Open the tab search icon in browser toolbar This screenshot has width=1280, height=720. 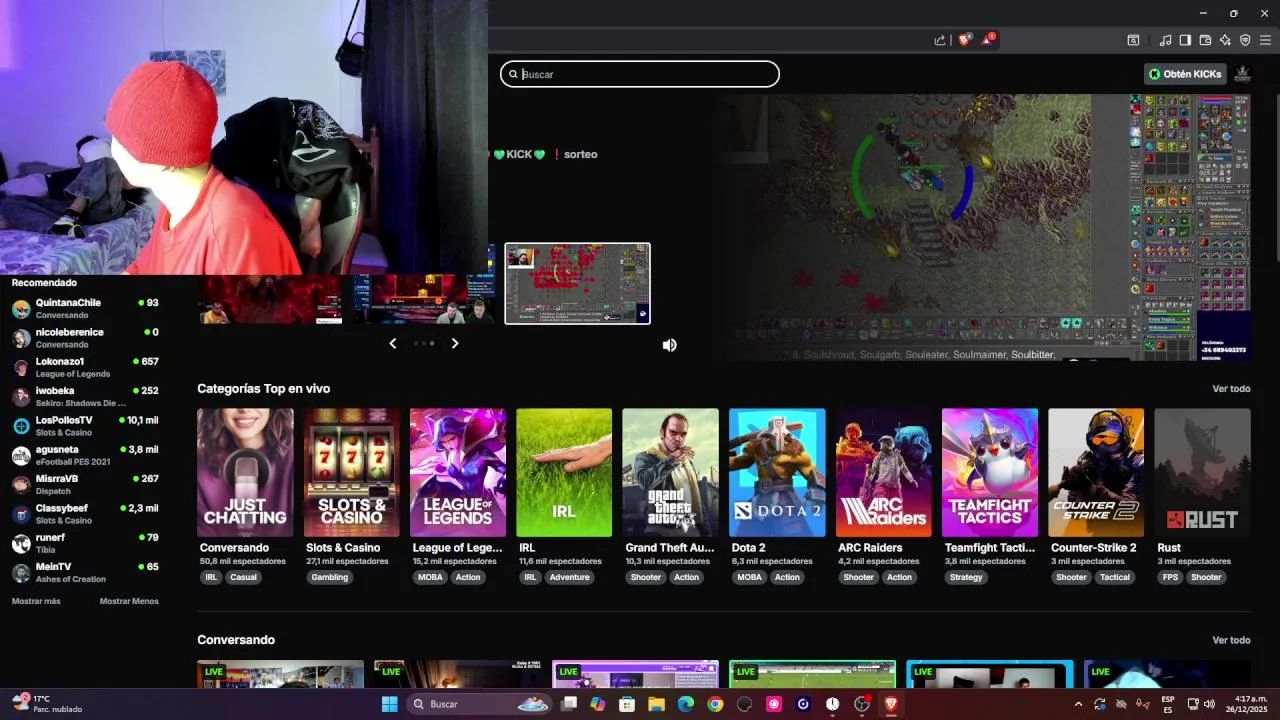click(1133, 40)
